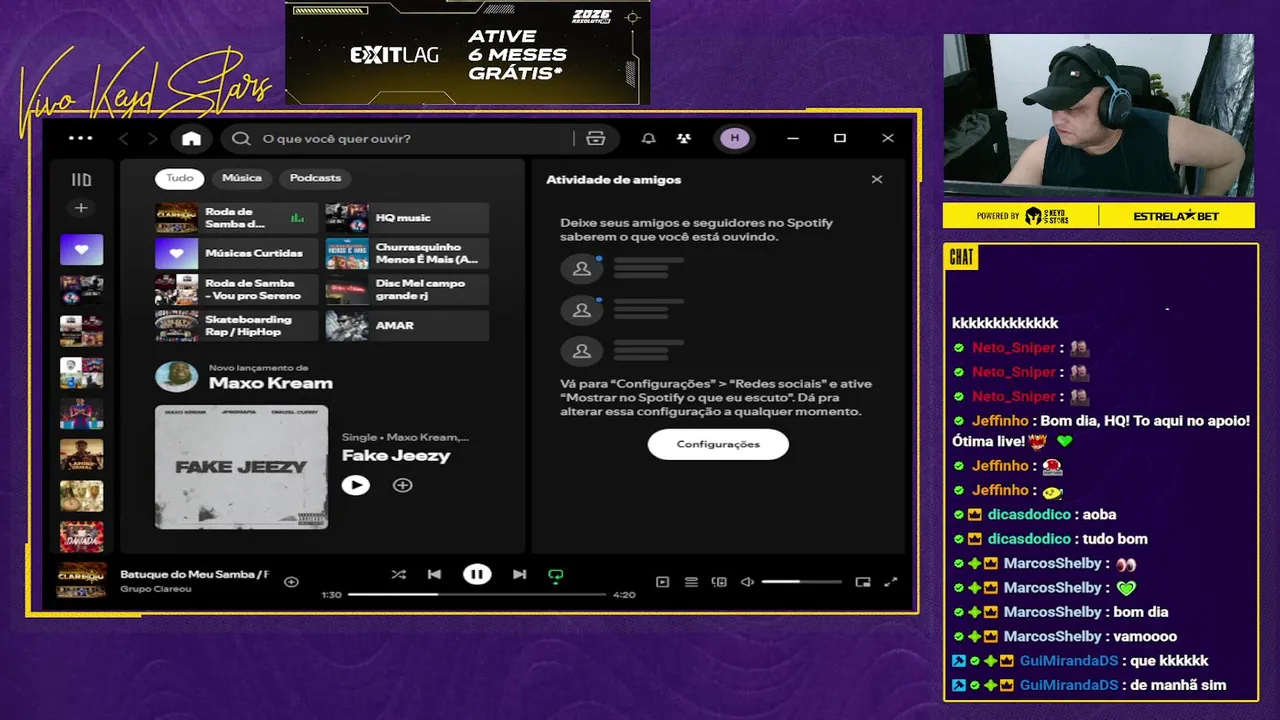Adjust the volume slider
Screen dimensions: 1280x720
click(x=802, y=582)
